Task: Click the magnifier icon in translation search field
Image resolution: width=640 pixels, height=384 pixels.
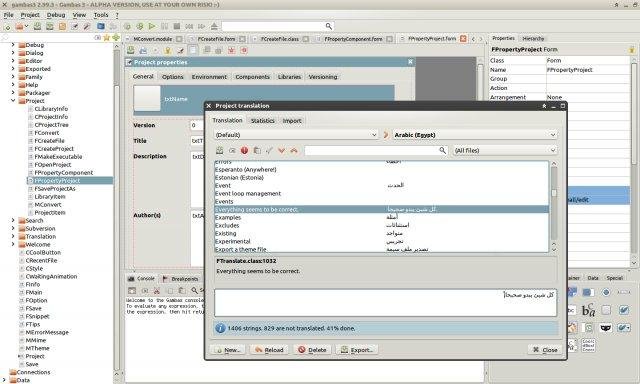Action: pos(442,150)
